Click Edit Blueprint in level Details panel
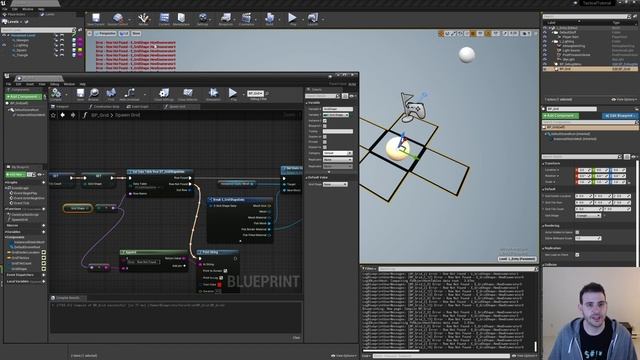640x360 pixels. (x=620, y=116)
